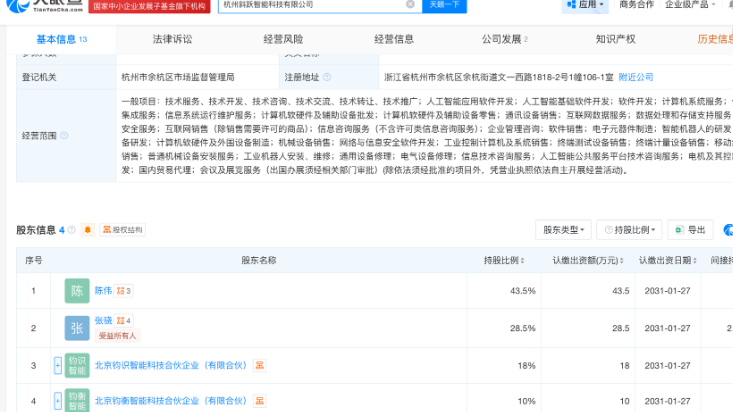Switch to 经营风险 tab

(x=283, y=39)
